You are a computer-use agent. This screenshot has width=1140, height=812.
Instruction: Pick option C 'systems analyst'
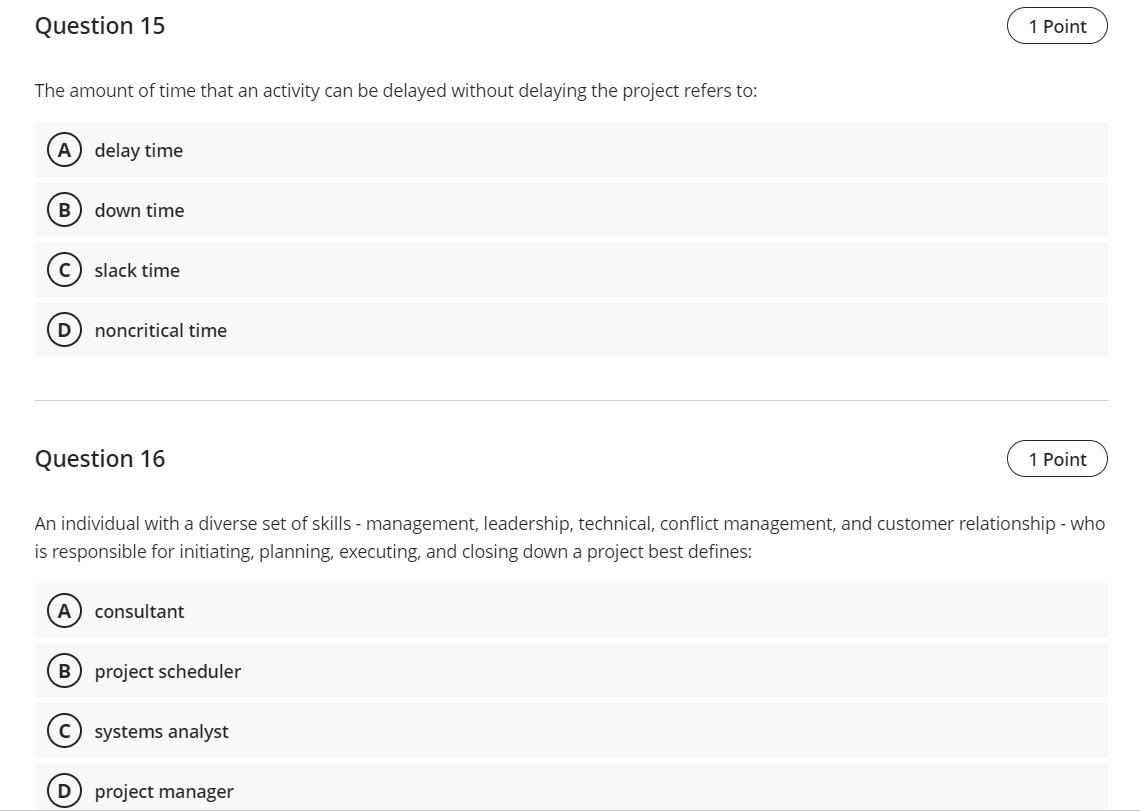tap(571, 731)
